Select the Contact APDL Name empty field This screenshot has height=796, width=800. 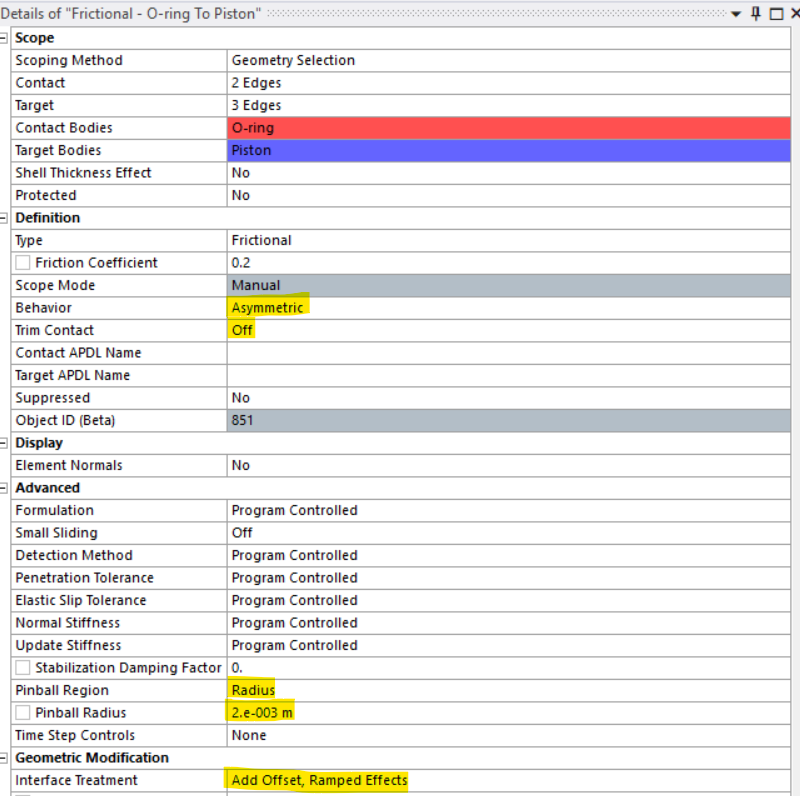point(400,352)
